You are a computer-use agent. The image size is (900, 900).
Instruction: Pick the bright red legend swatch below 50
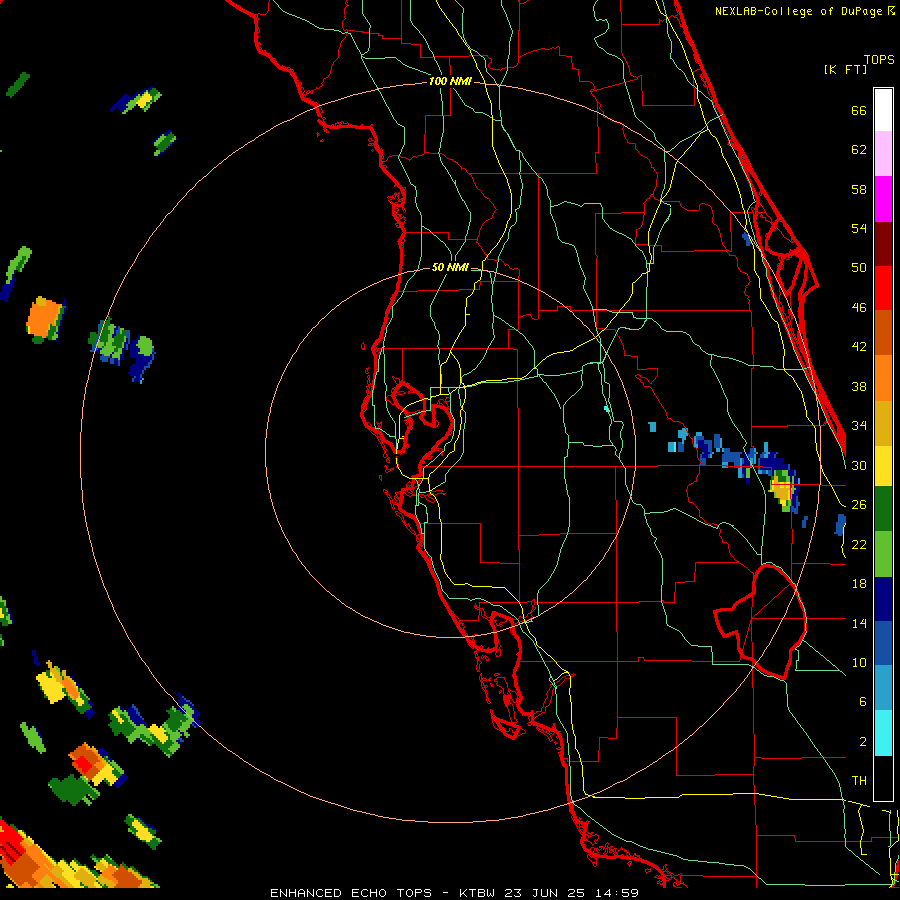[883, 288]
